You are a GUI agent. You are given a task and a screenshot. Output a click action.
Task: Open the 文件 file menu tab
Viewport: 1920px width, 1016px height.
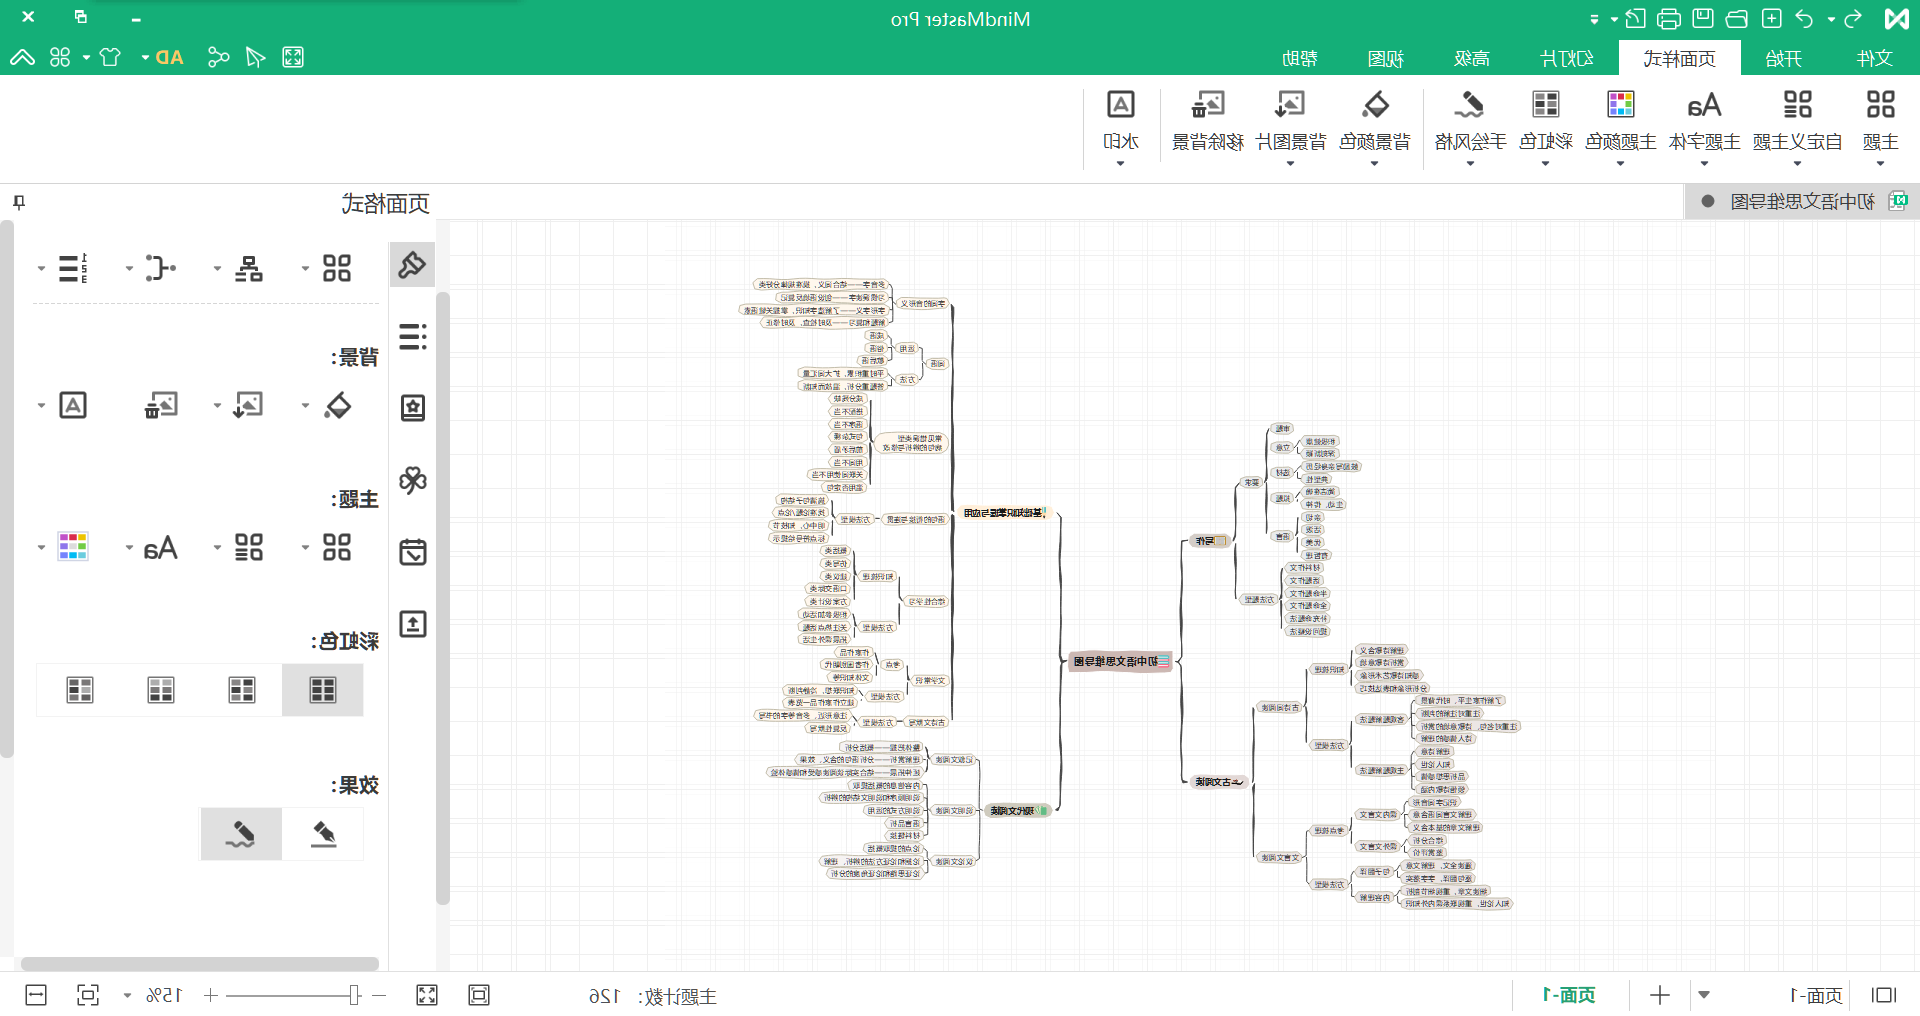pyautogui.click(x=1874, y=58)
